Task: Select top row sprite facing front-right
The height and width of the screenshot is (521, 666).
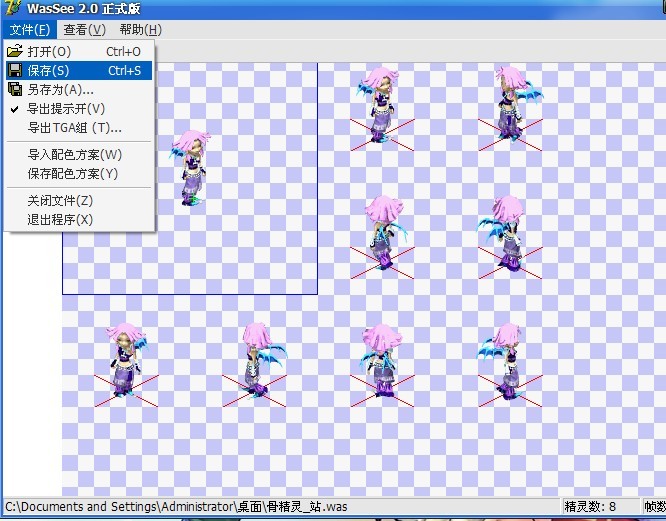Action: (x=380, y=104)
